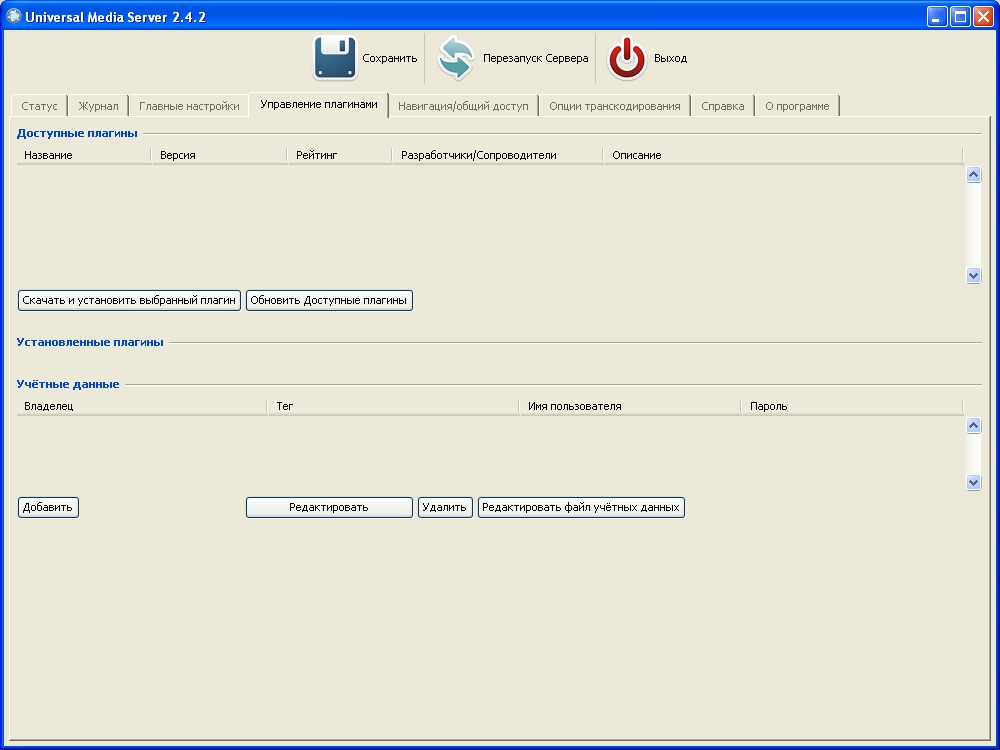Click the Владелец column header

pos(142,406)
